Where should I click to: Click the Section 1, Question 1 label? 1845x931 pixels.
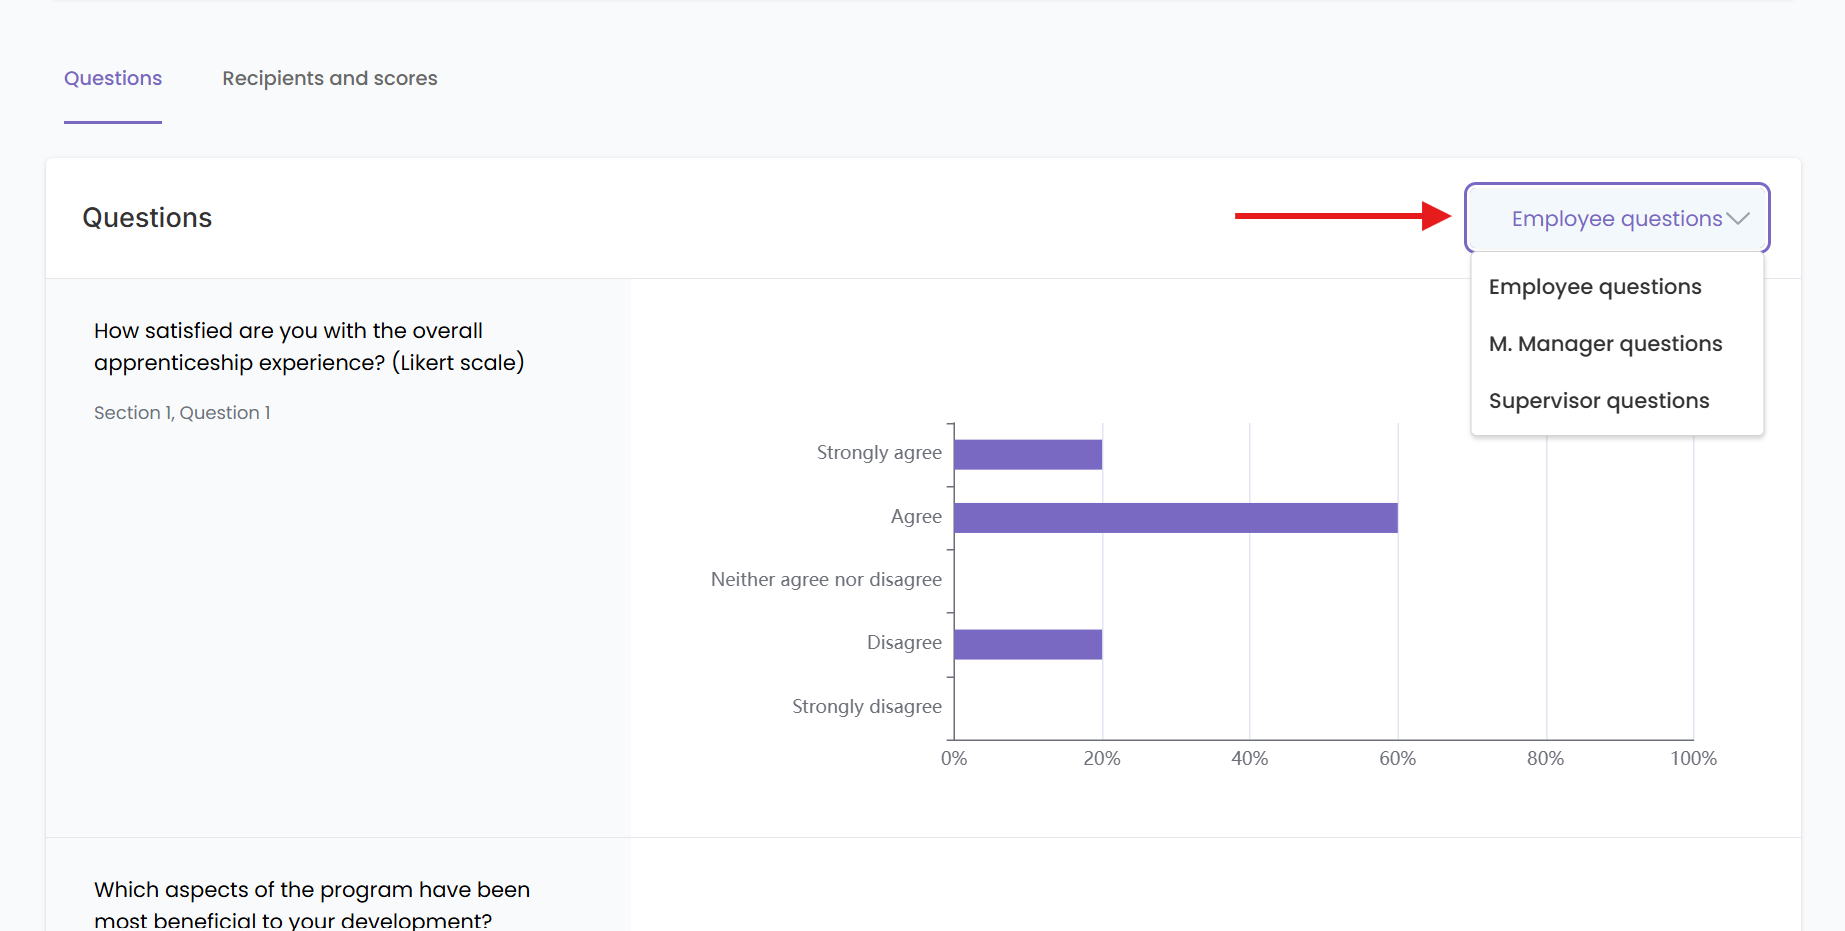tap(182, 412)
